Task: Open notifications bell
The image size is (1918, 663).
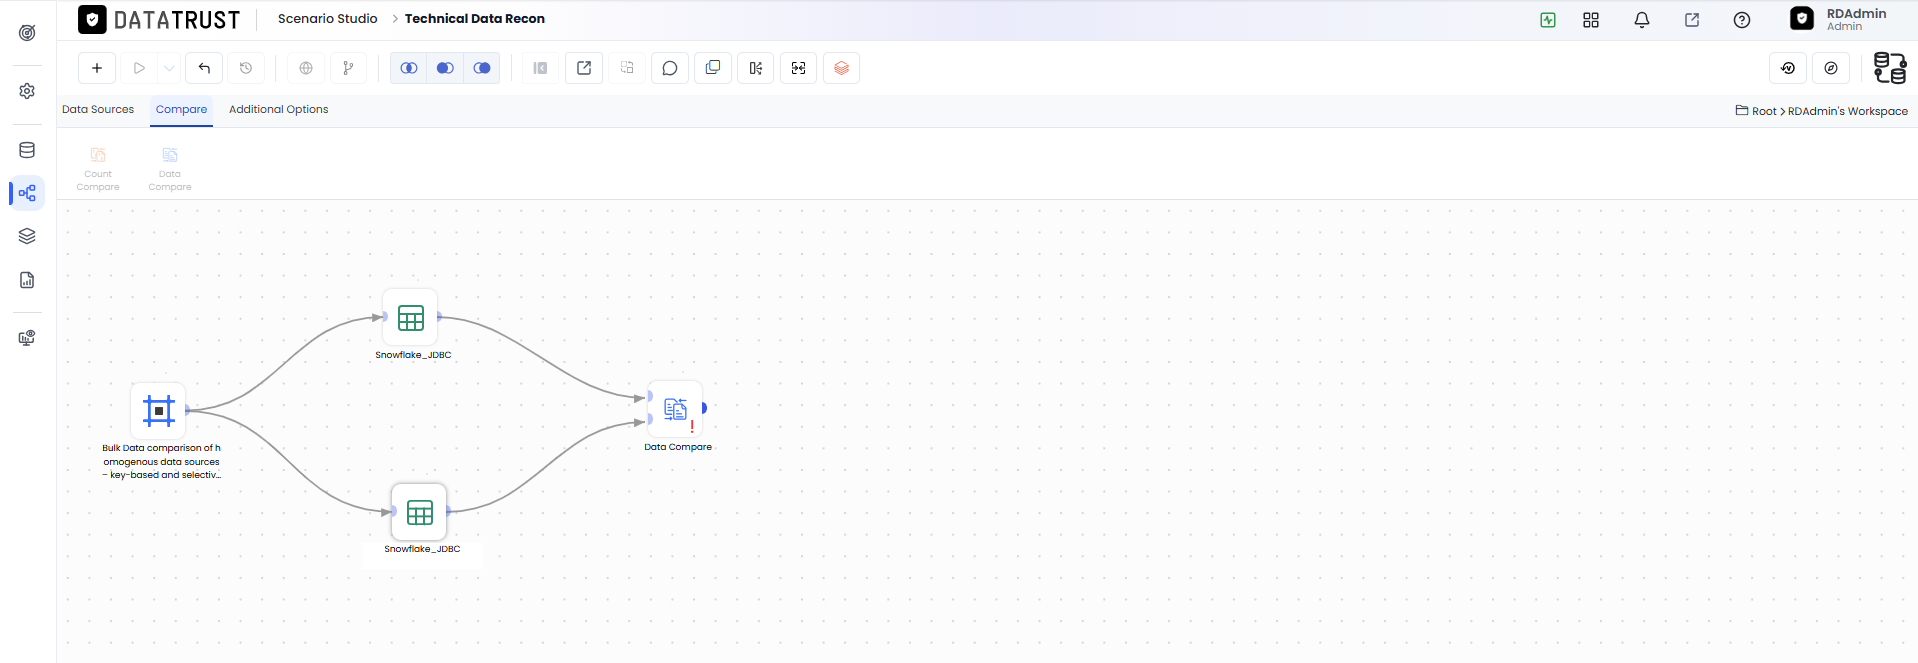Action: tap(1642, 20)
